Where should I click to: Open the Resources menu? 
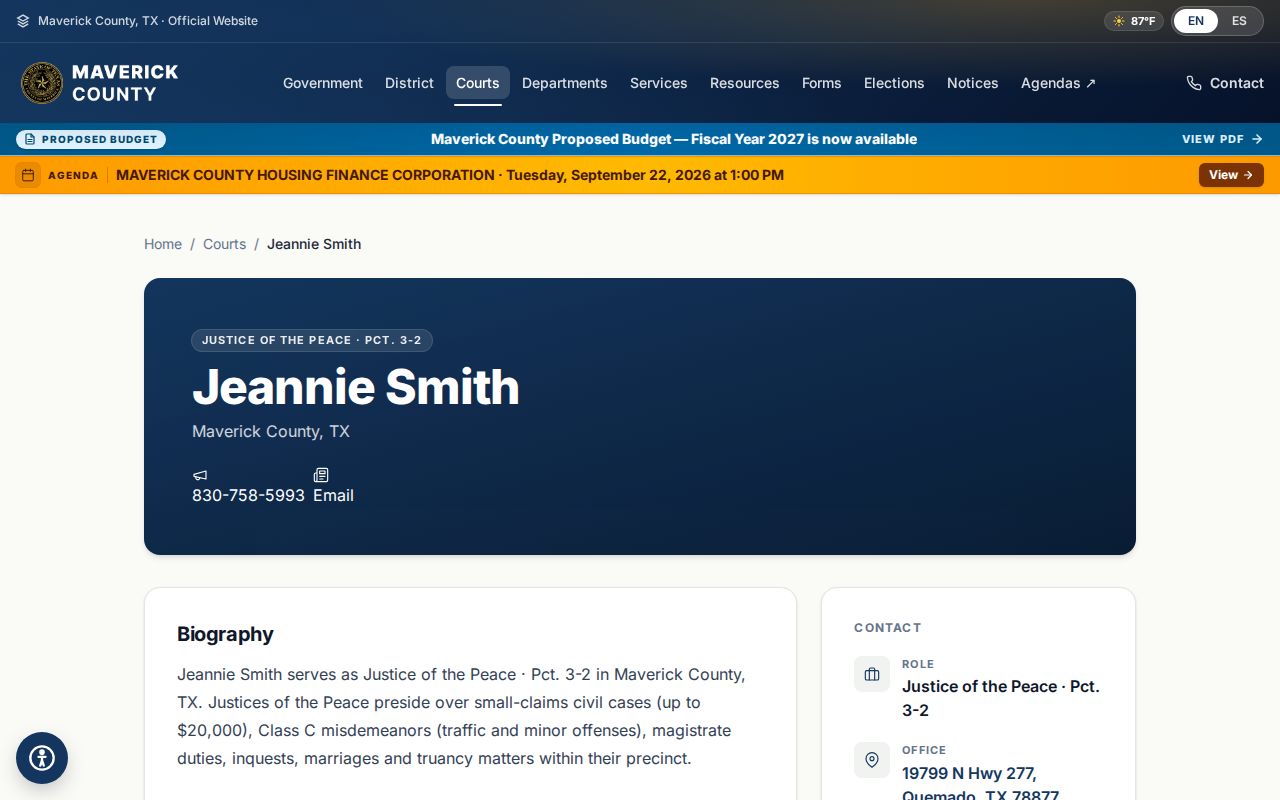pyautogui.click(x=745, y=83)
